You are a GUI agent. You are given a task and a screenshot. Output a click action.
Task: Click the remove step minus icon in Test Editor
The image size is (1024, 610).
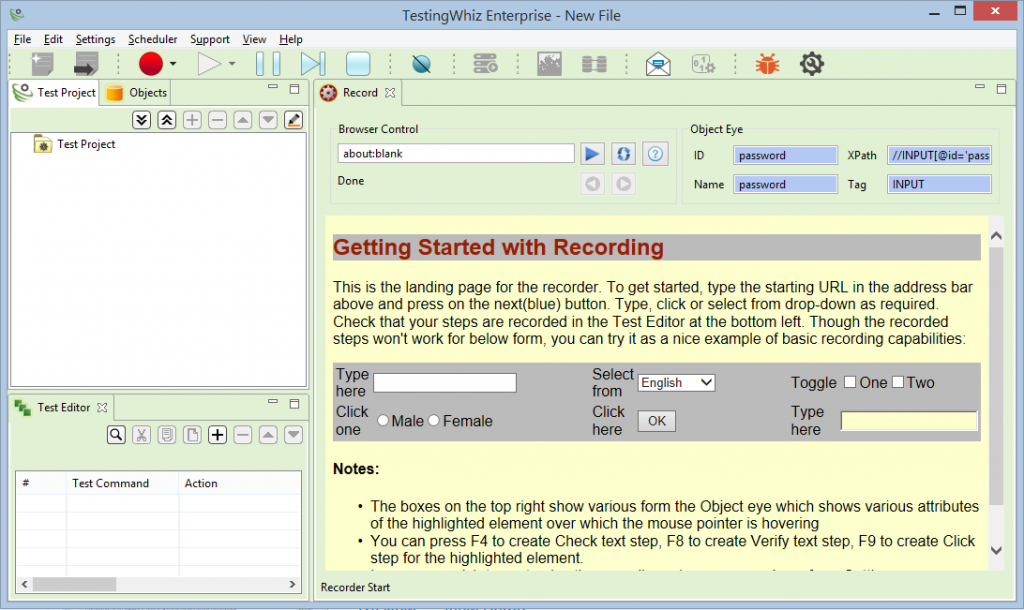243,435
